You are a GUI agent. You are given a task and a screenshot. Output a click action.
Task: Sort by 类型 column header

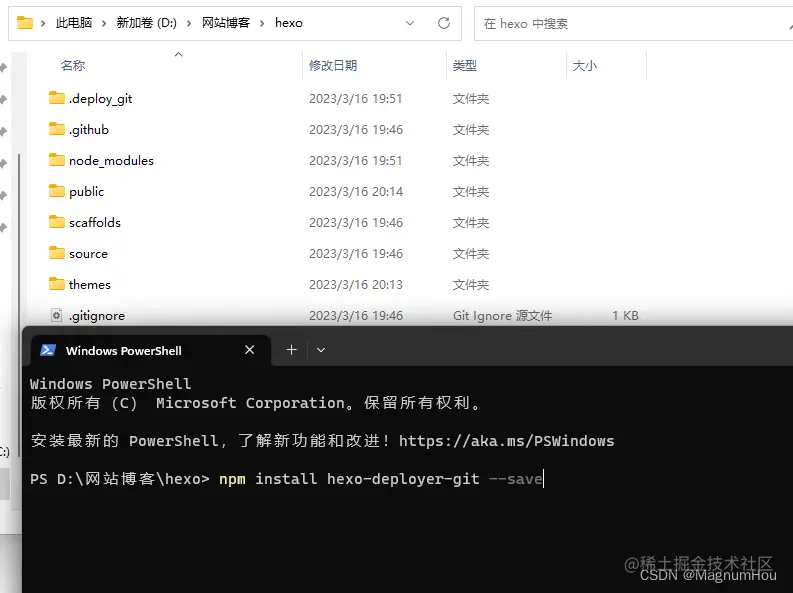click(x=465, y=66)
